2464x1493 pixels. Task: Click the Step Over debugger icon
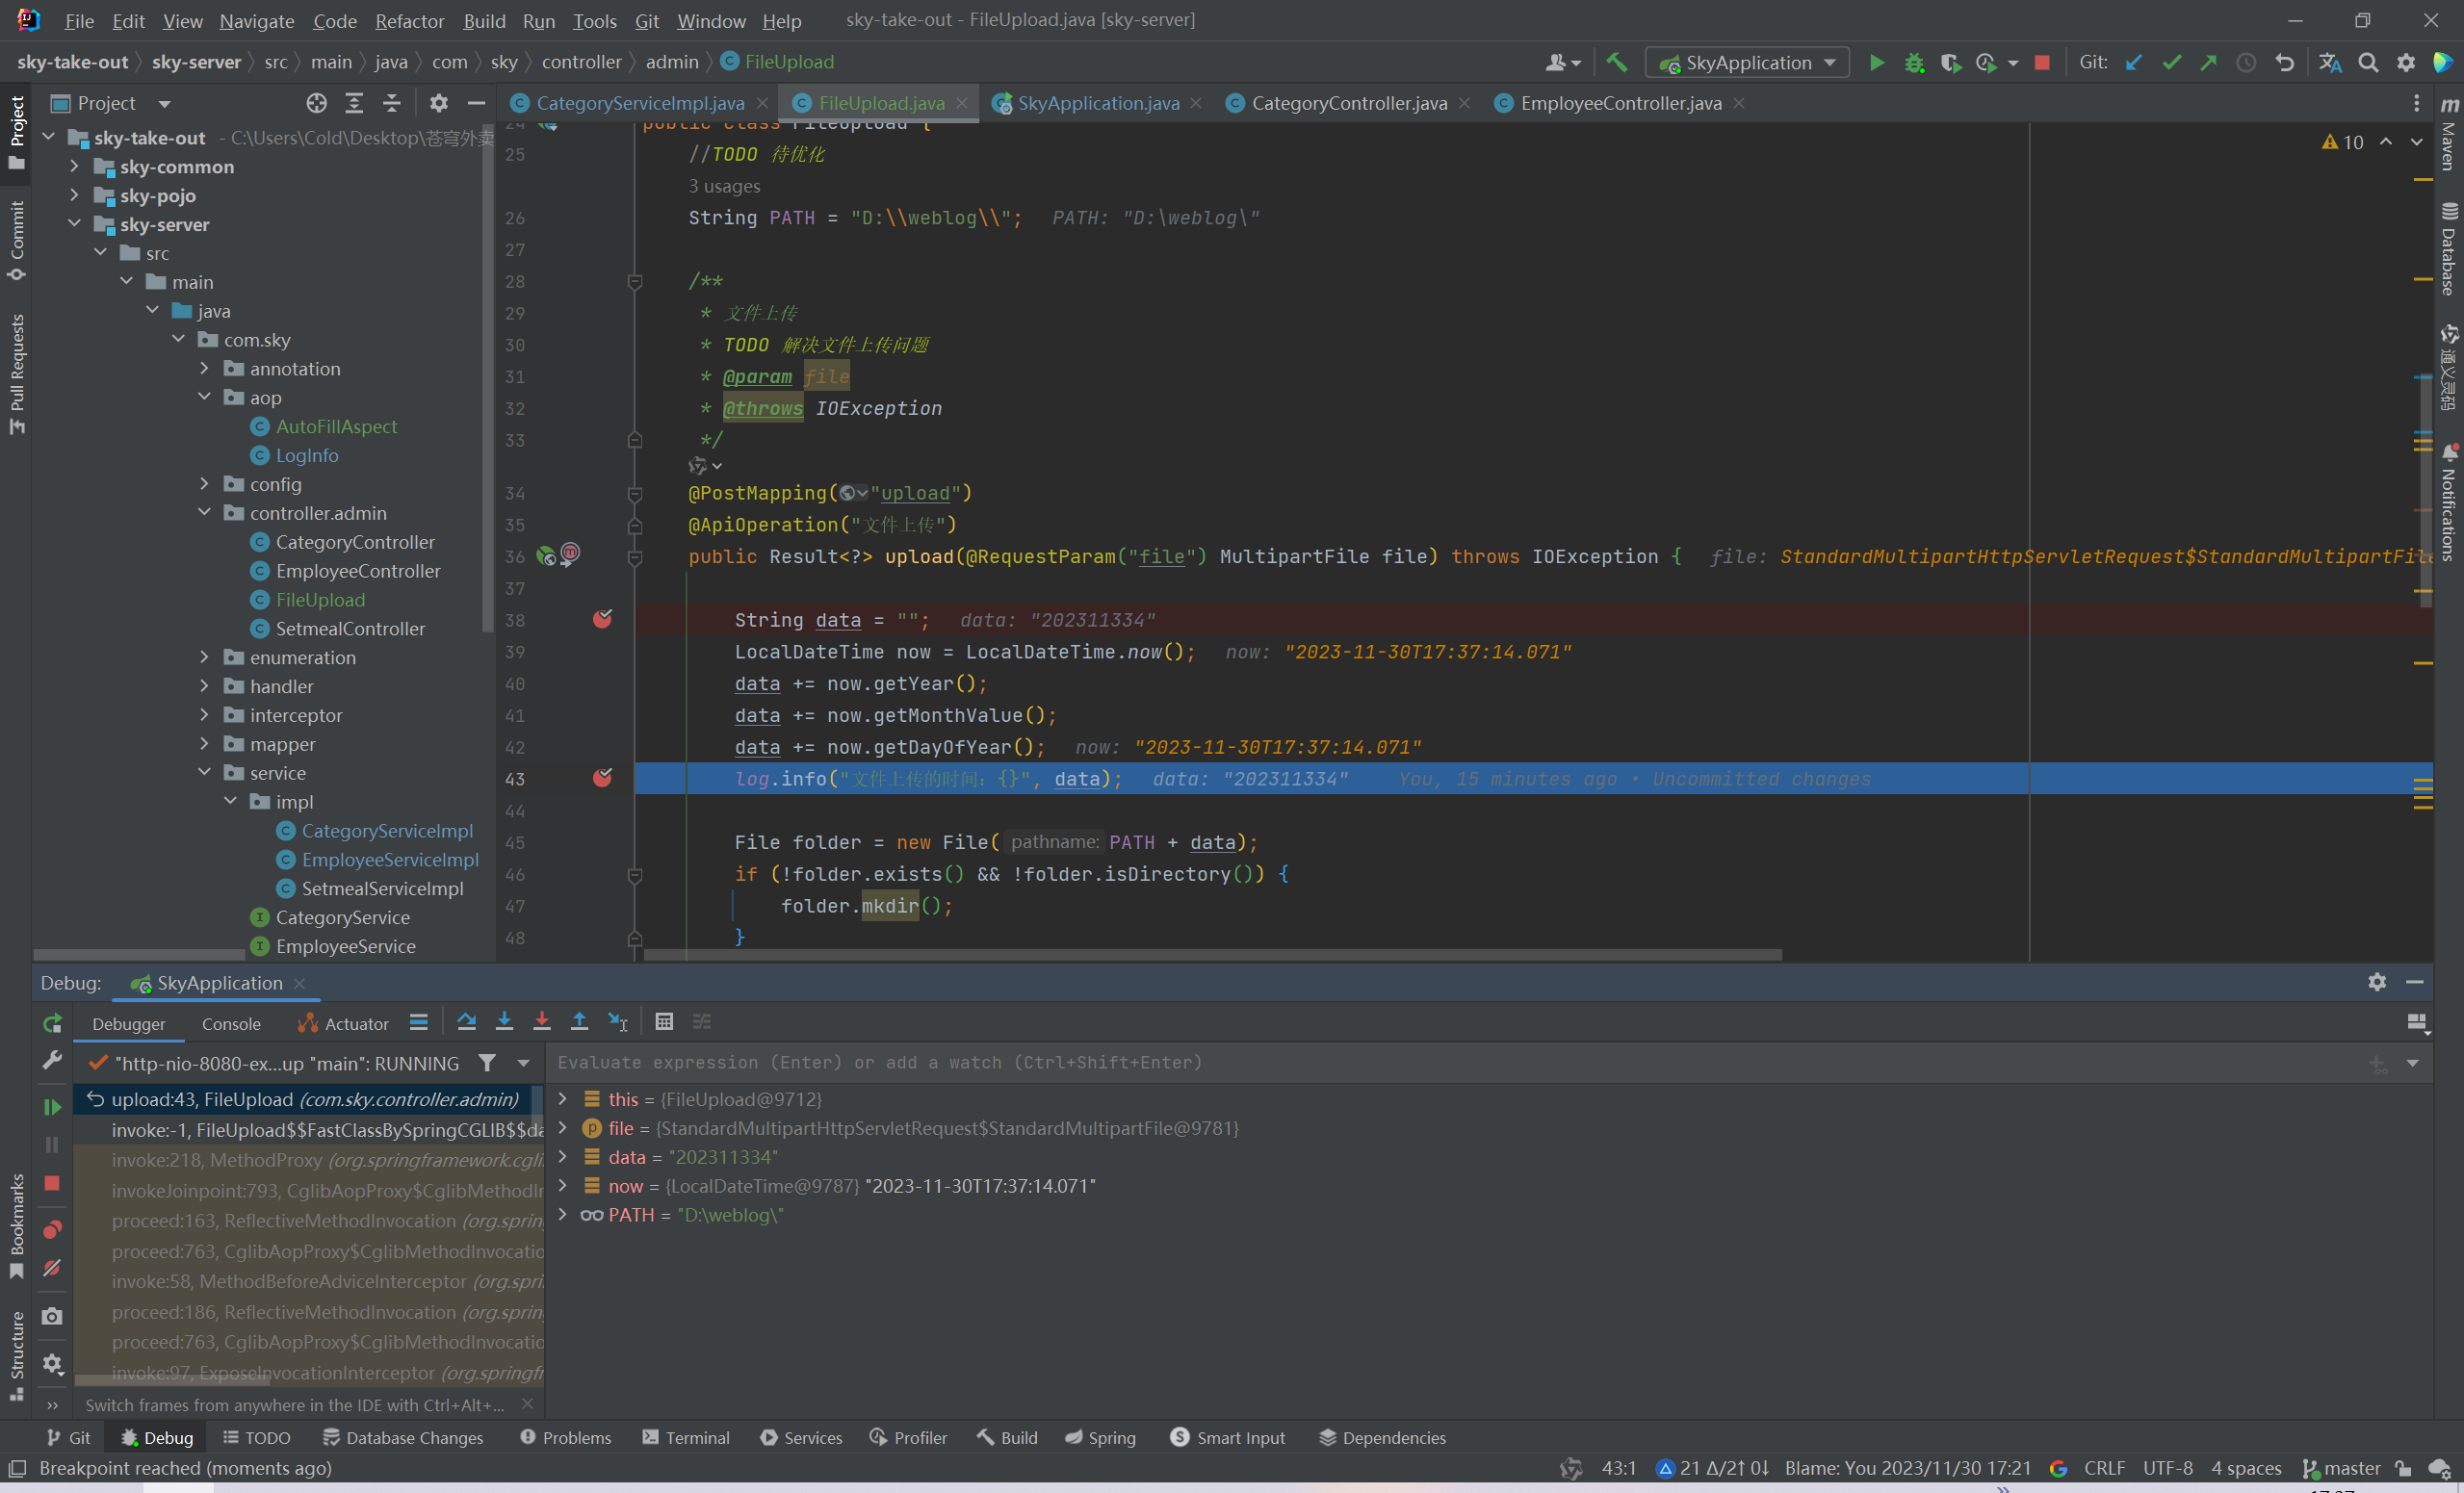click(466, 1021)
